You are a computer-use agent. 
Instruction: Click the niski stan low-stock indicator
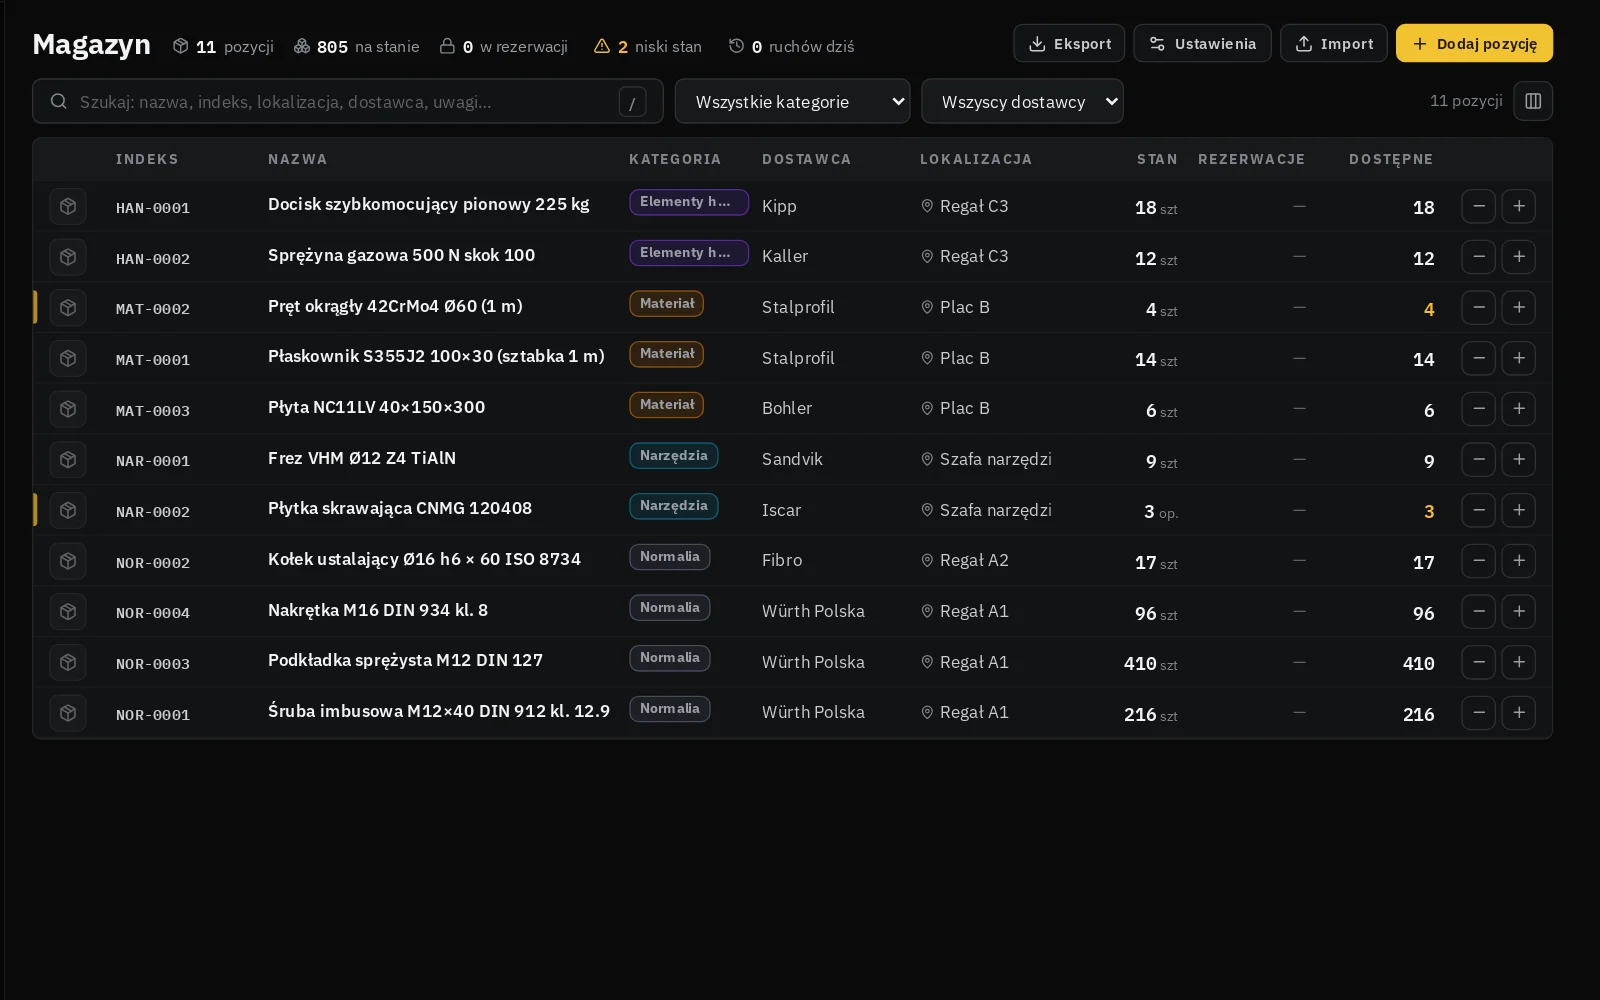[648, 46]
